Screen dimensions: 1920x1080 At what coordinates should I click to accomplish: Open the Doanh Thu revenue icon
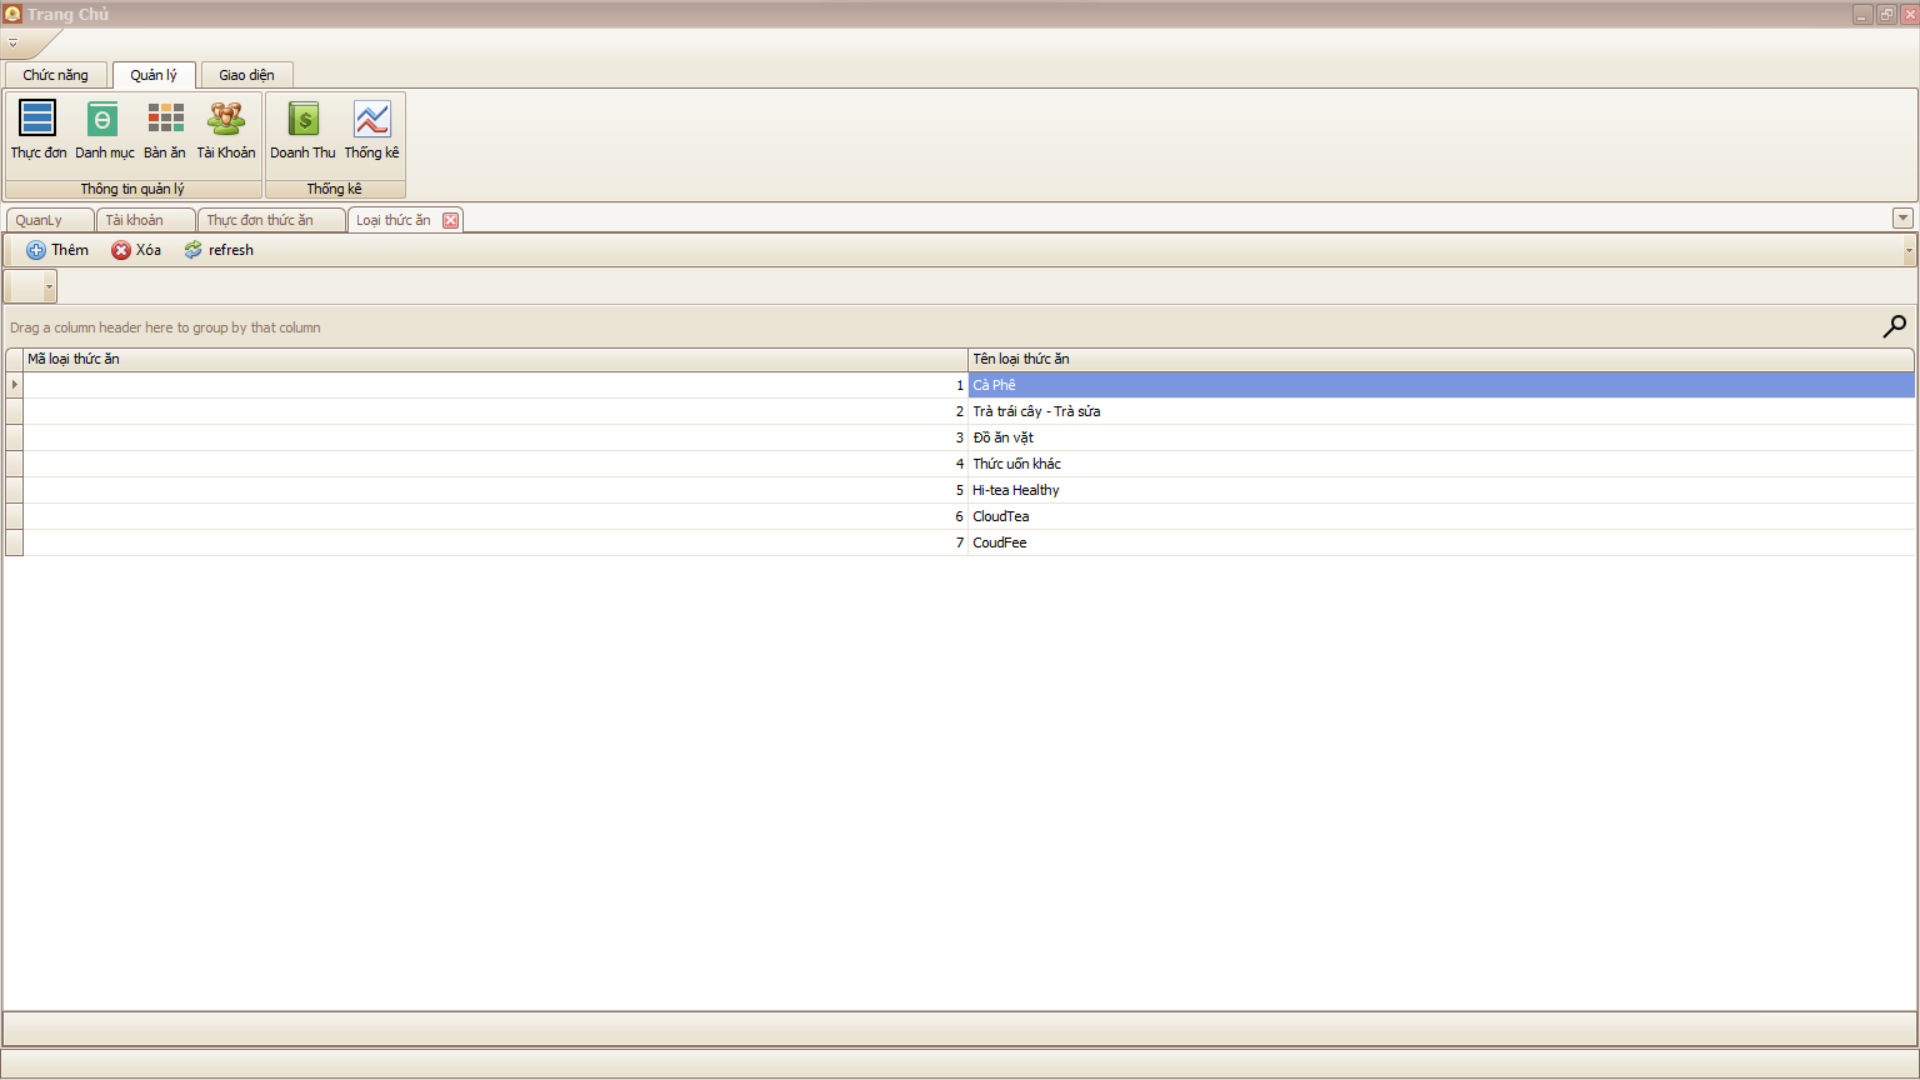pos(303,129)
